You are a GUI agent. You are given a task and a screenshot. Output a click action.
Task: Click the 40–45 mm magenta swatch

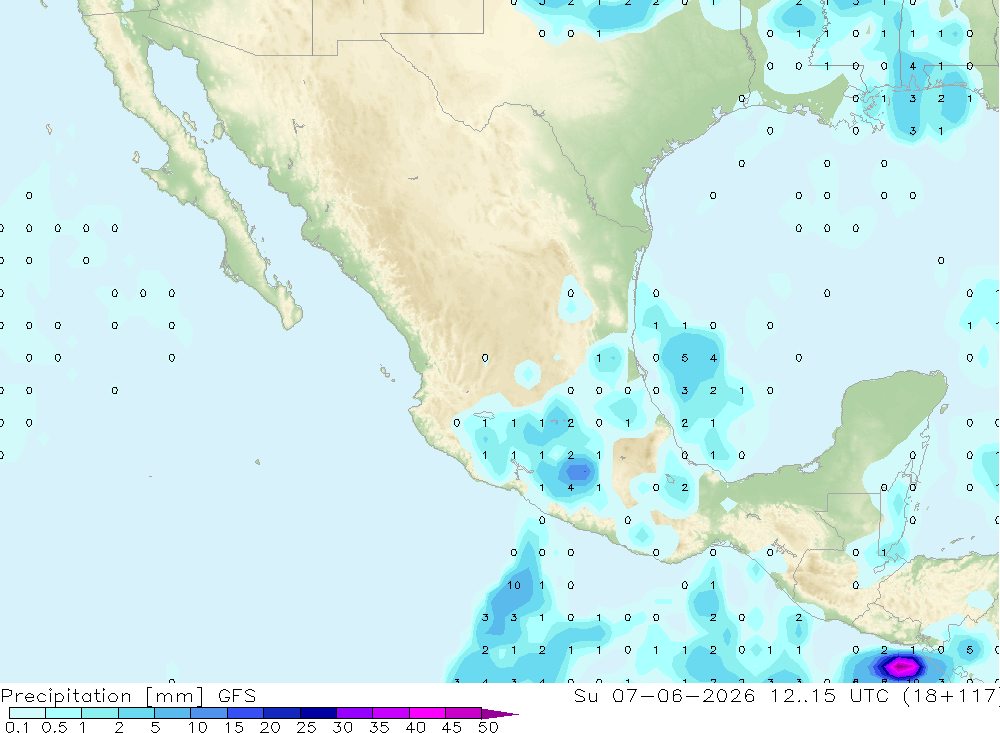[427, 713]
